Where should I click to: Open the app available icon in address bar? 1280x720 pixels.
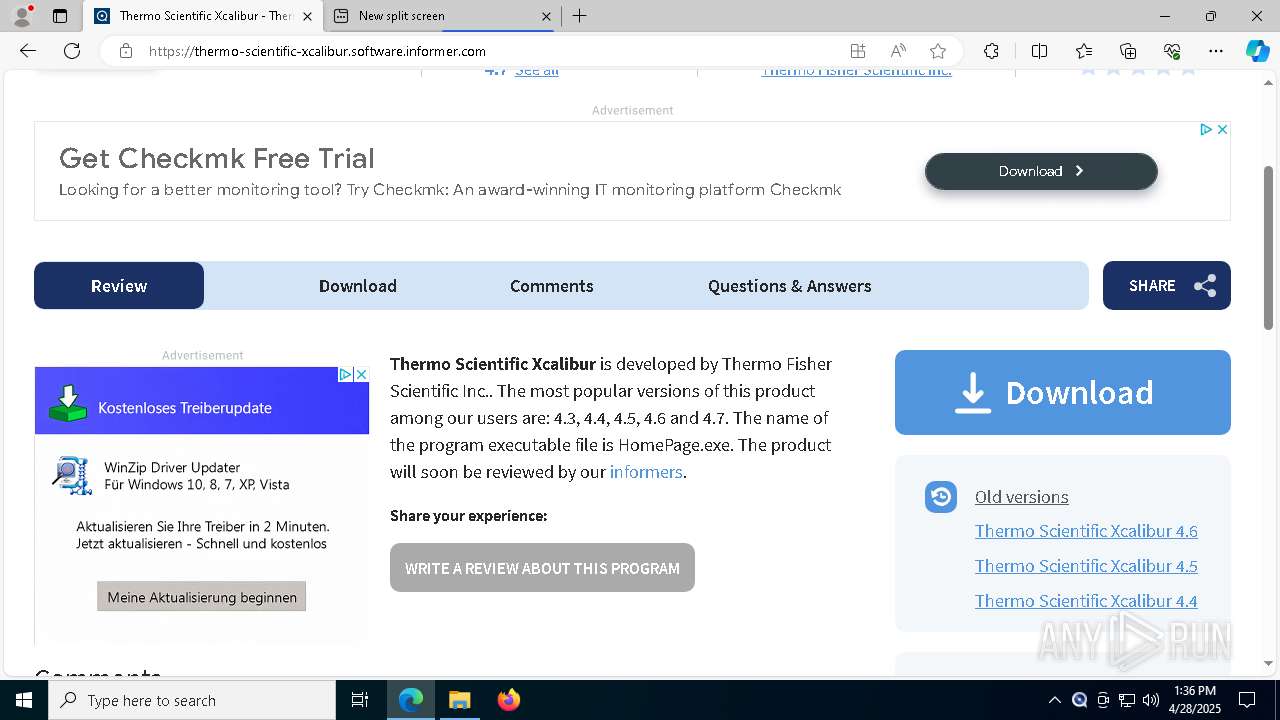858,51
